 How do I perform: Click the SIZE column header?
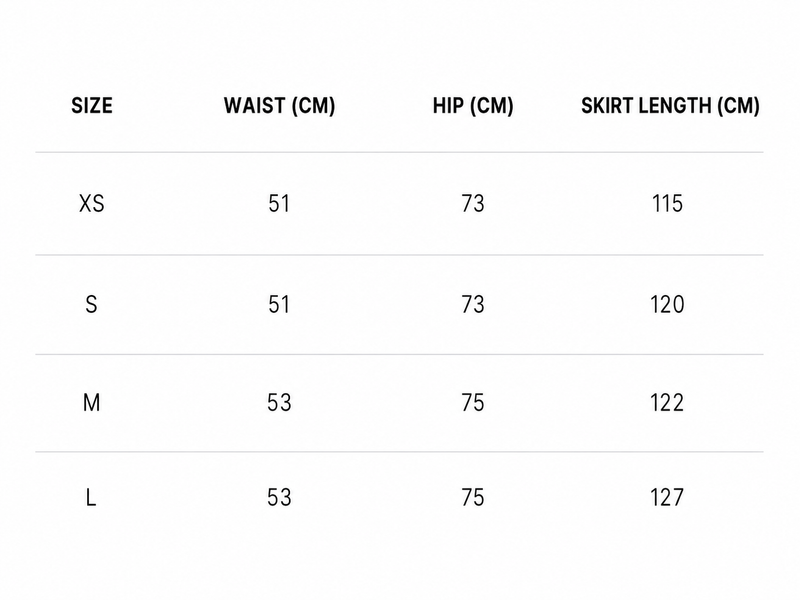pos(92,106)
